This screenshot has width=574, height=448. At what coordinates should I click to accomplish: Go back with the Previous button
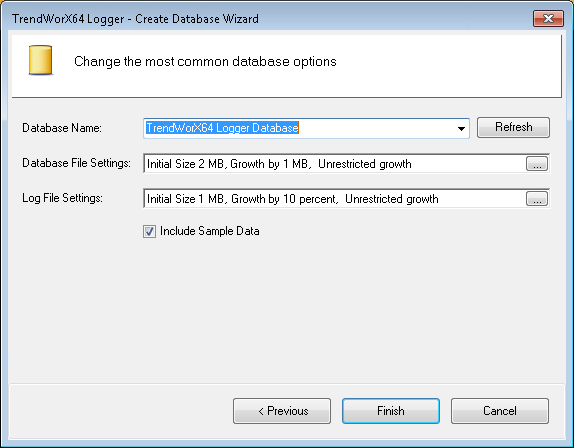[x=282, y=411]
